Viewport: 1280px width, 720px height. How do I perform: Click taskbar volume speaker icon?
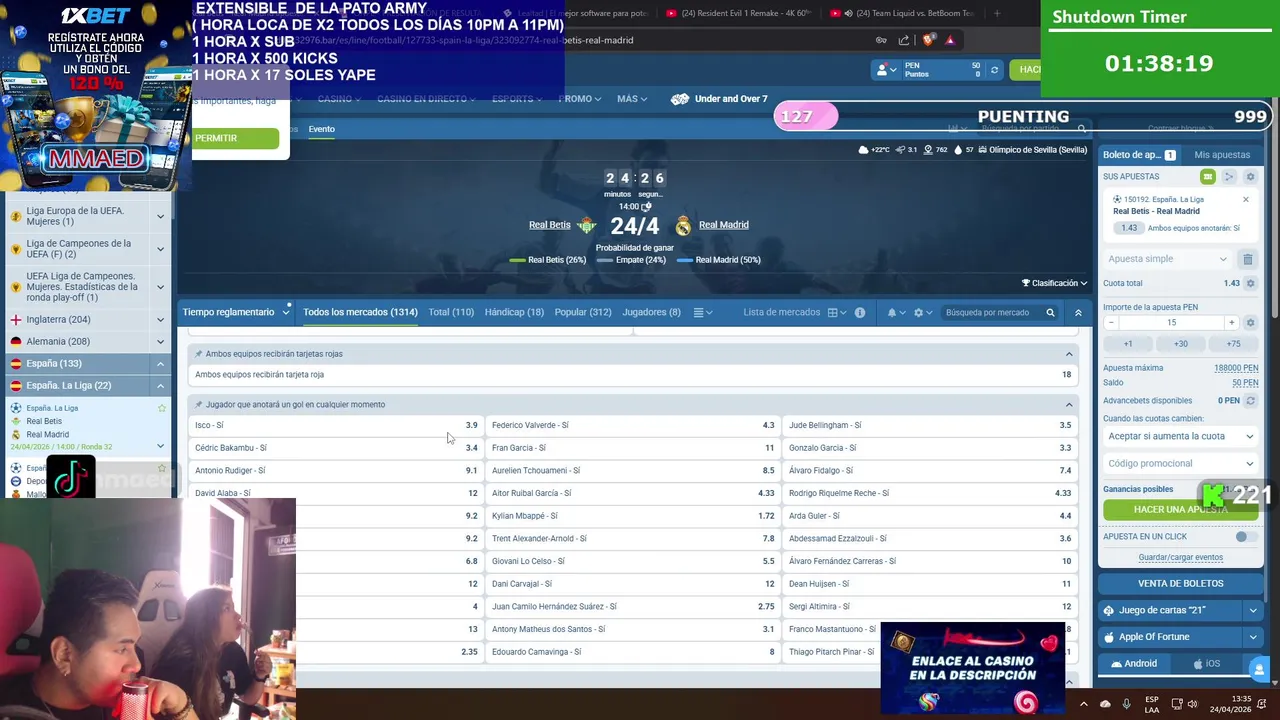(1192, 704)
